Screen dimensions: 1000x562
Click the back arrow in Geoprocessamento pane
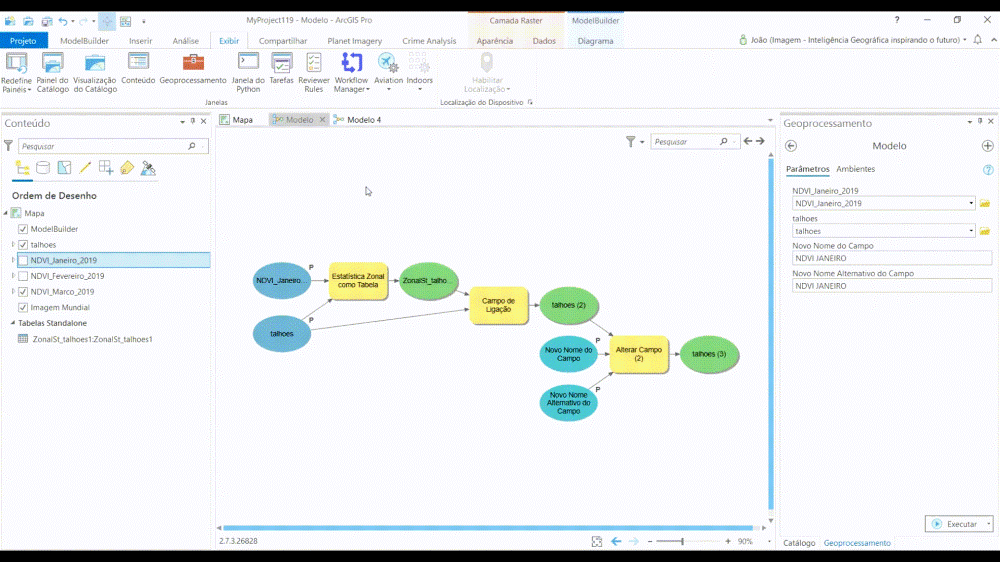[x=791, y=146]
